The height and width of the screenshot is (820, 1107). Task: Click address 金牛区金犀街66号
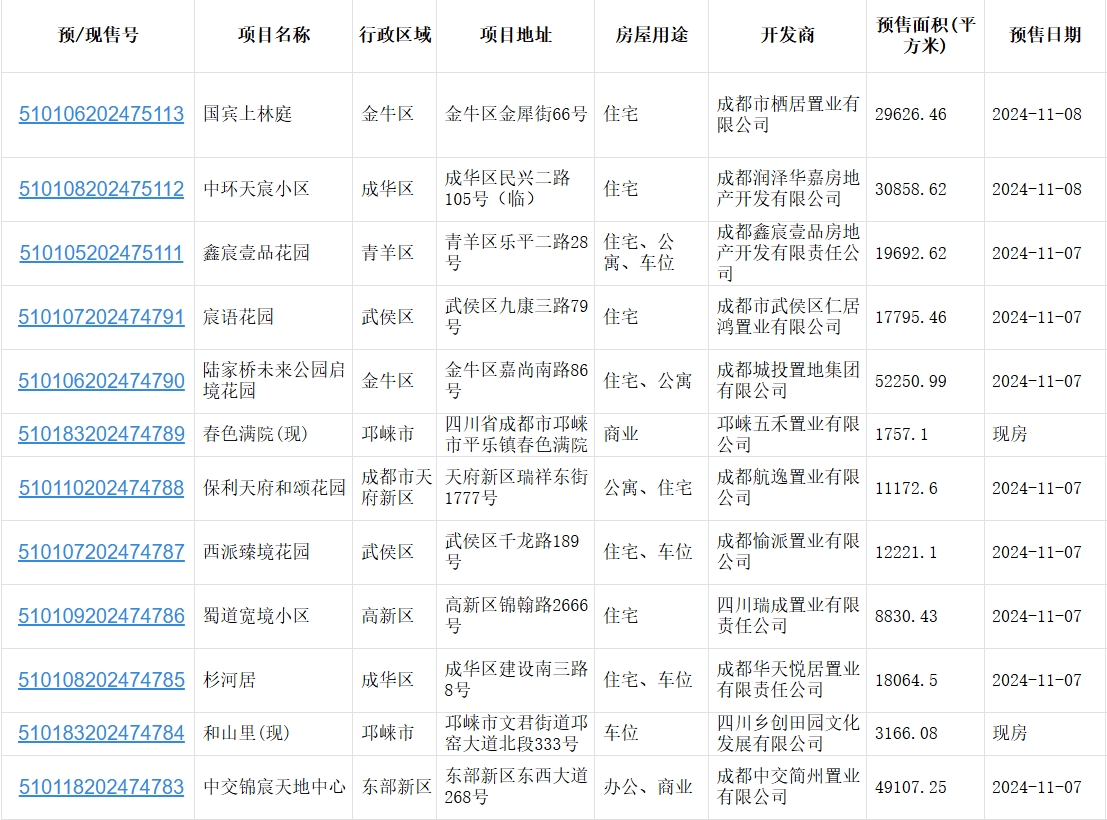coord(516,114)
